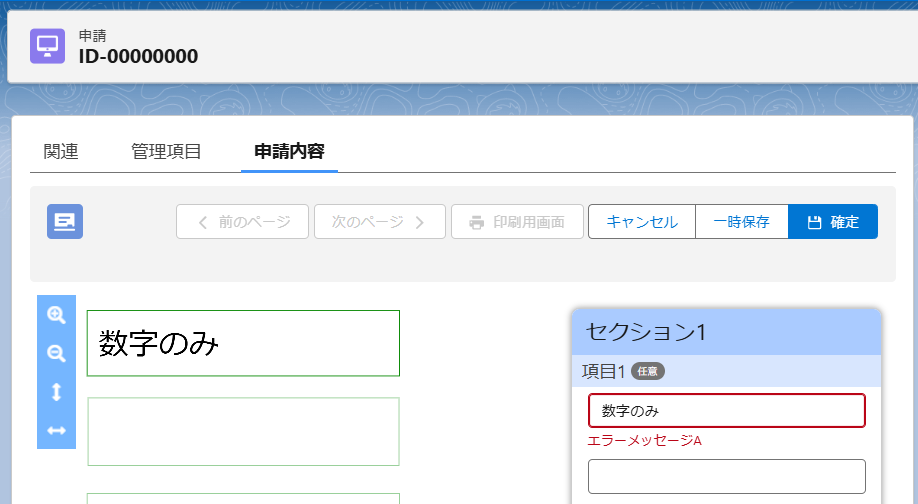
Task: Focus the empty input below エラーメッセージA
Action: [727, 476]
